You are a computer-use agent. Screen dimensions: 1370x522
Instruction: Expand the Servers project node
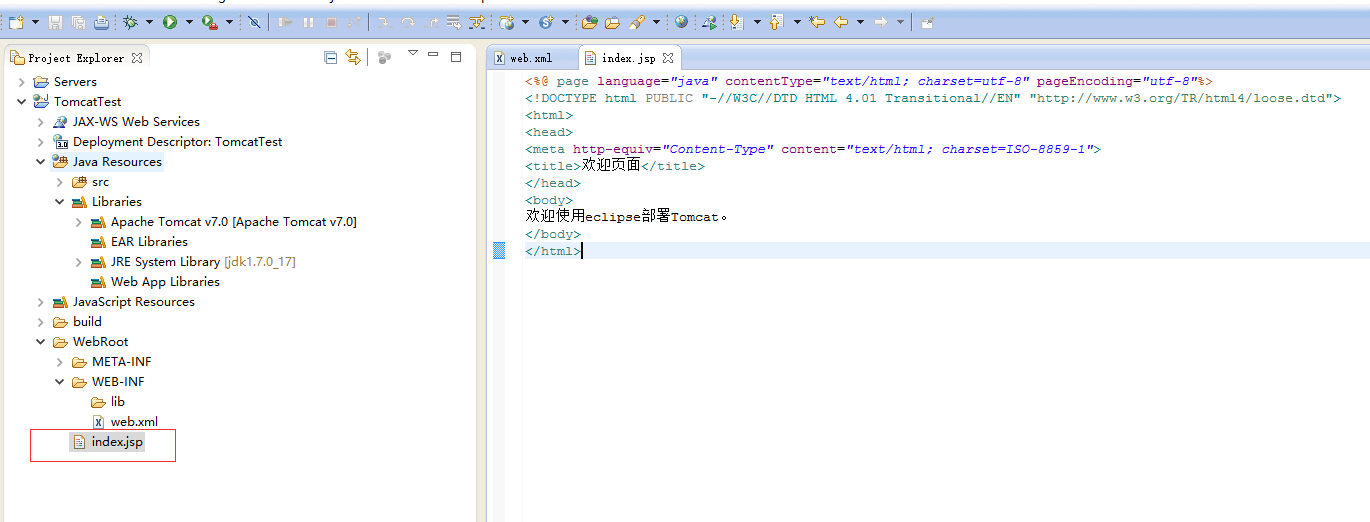(x=21, y=82)
